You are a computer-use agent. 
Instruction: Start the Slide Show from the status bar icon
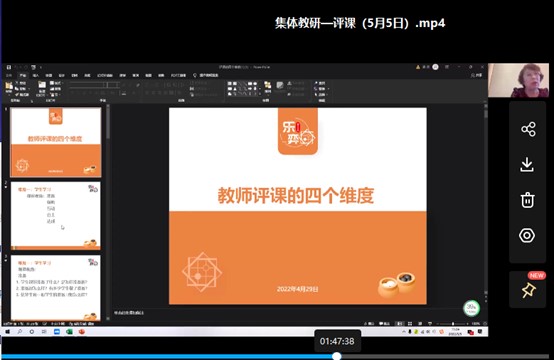tap(430, 324)
